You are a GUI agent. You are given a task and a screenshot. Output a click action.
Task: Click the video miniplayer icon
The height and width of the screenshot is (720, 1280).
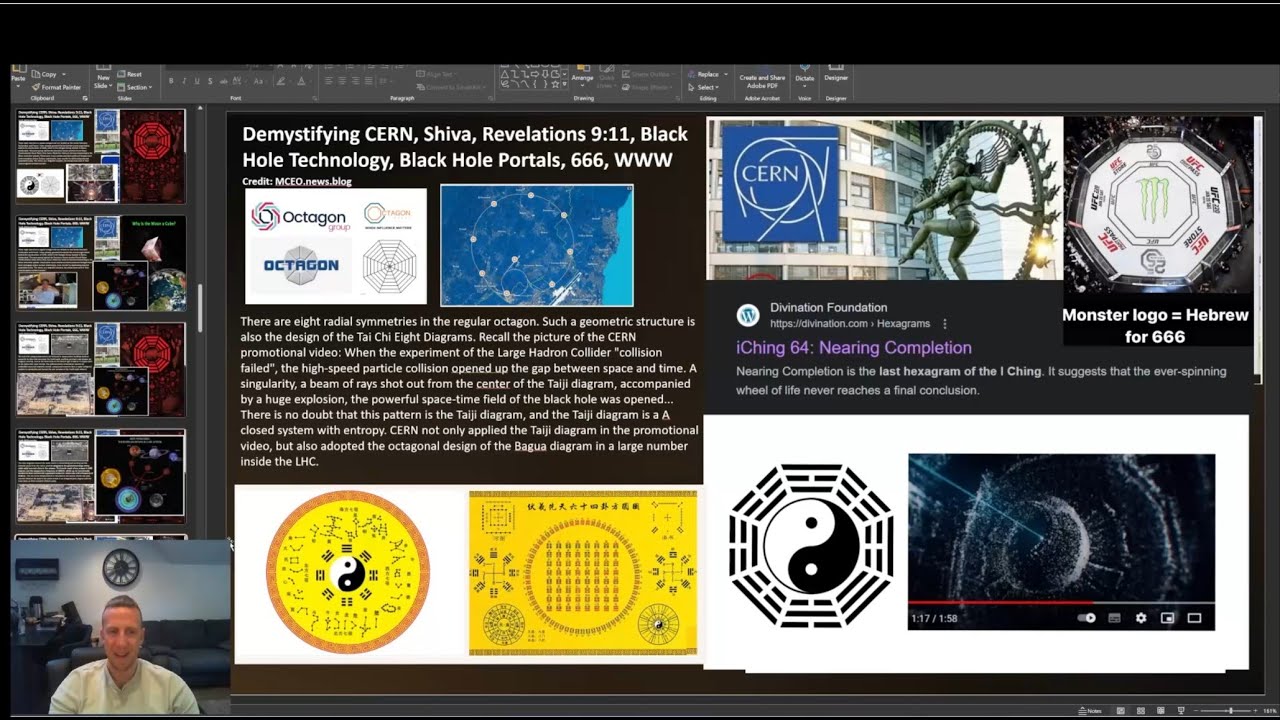1167,618
